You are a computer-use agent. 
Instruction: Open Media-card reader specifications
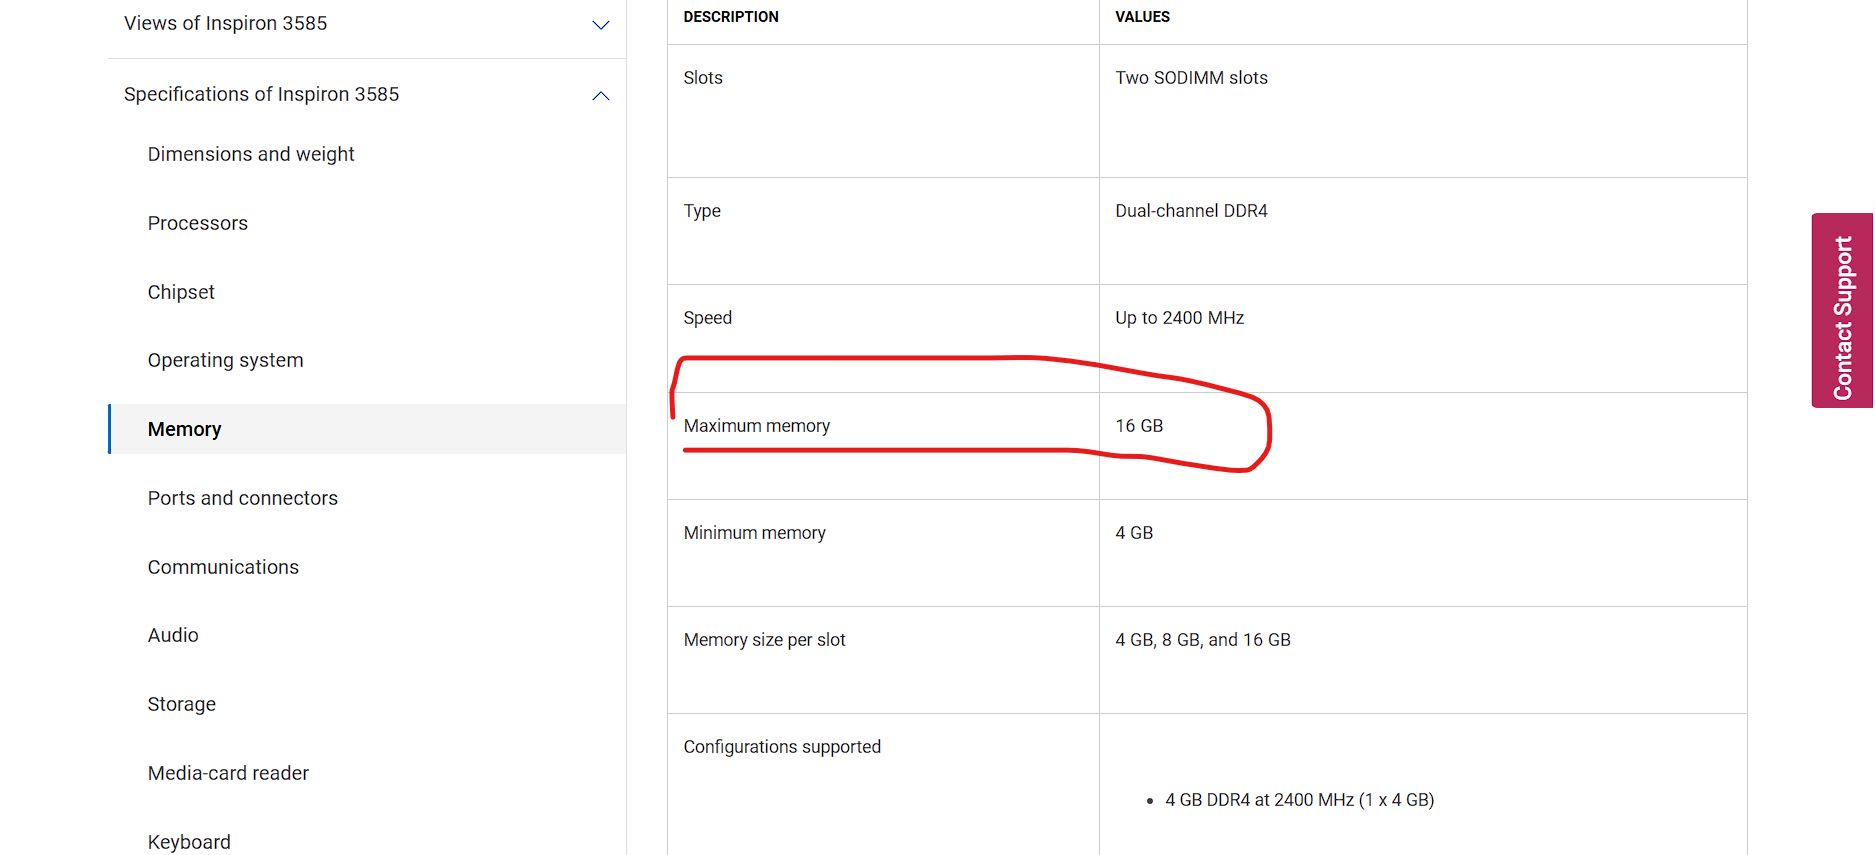tap(228, 773)
